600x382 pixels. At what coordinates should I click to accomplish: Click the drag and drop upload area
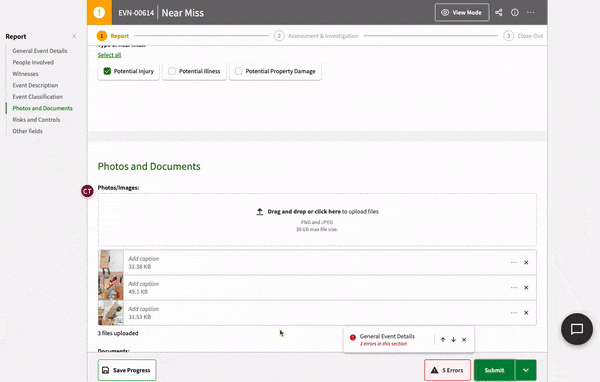tap(317, 220)
